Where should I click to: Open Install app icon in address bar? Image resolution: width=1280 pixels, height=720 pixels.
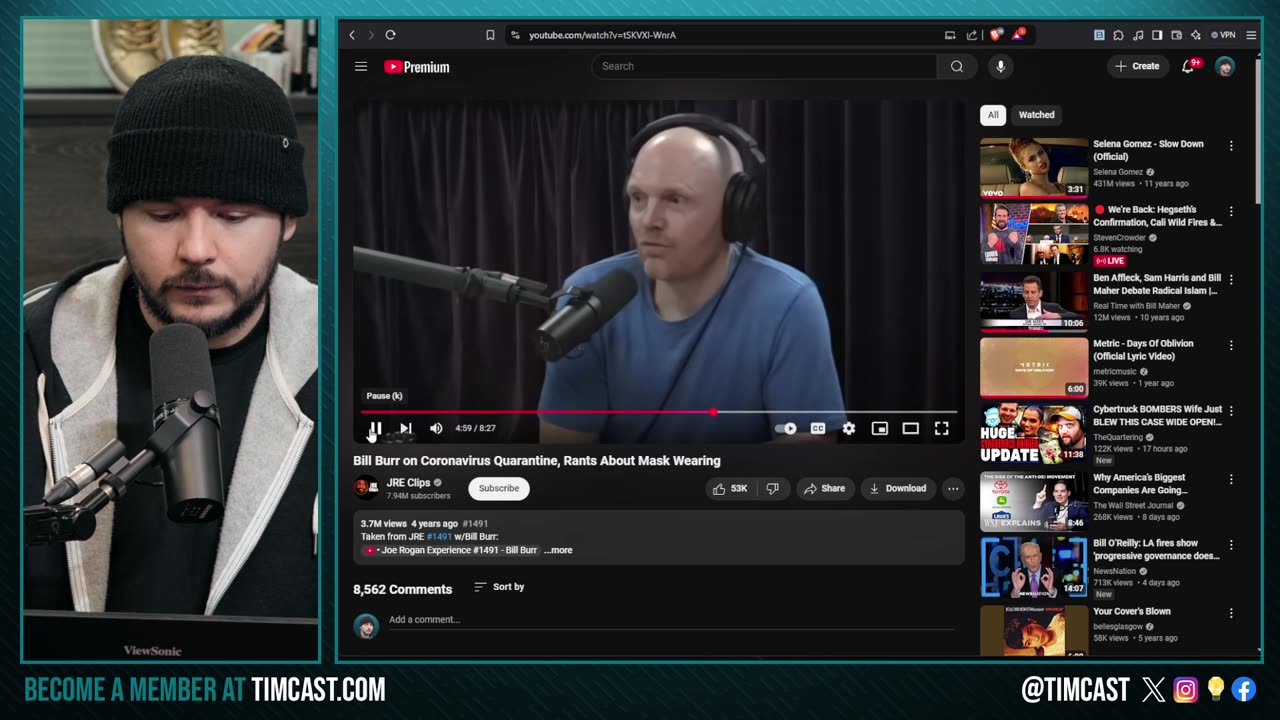(x=950, y=35)
